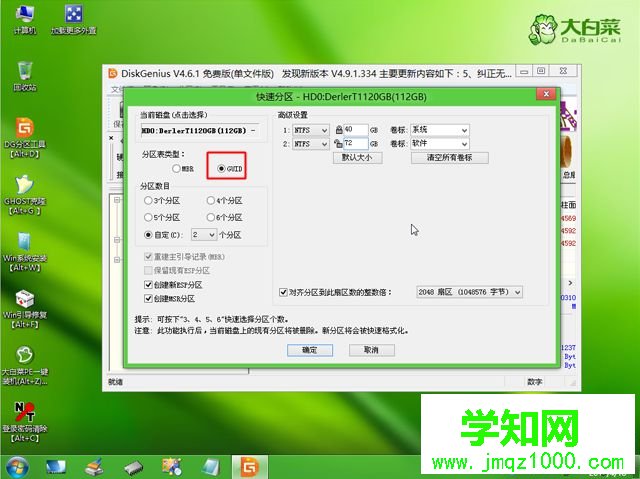Image resolution: width=640 pixels, height=479 pixels.
Task: Click the DiskGenius title bar logo
Action: click(113, 73)
